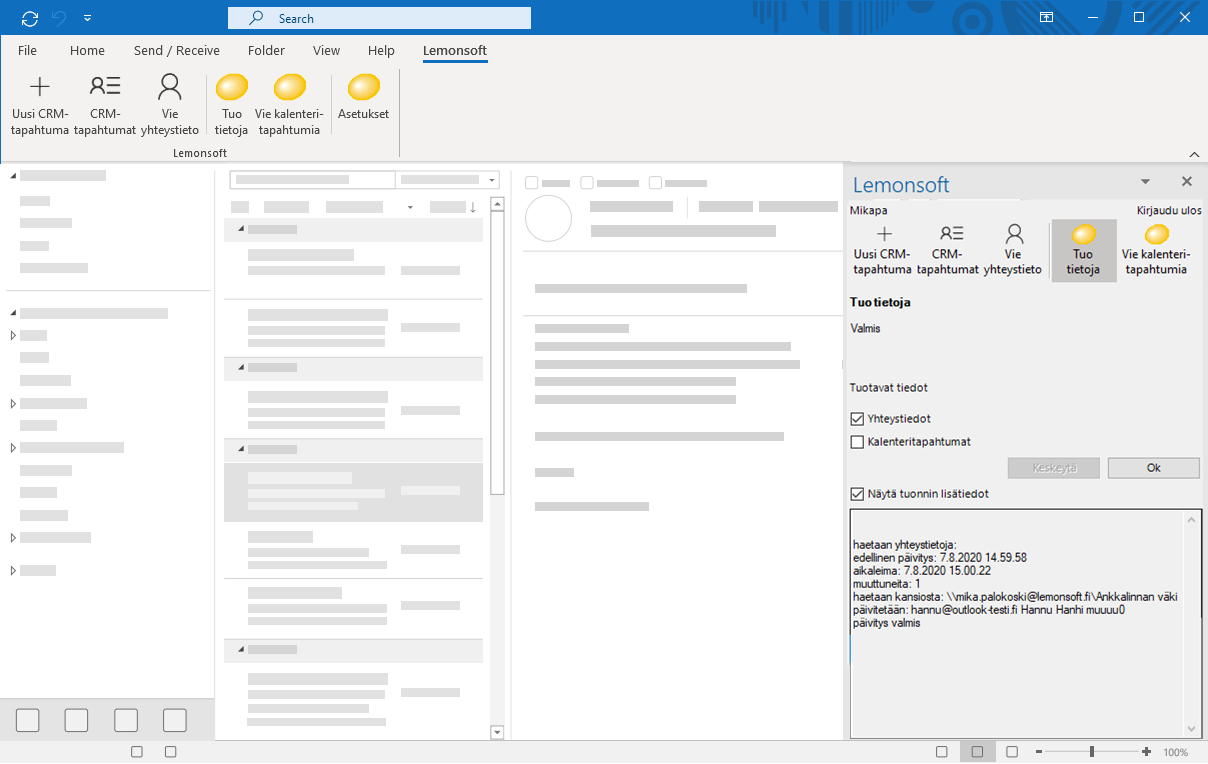Image resolution: width=1208 pixels, height=764 pixels.
Task: Open the View tab
Action: (326, 50)
